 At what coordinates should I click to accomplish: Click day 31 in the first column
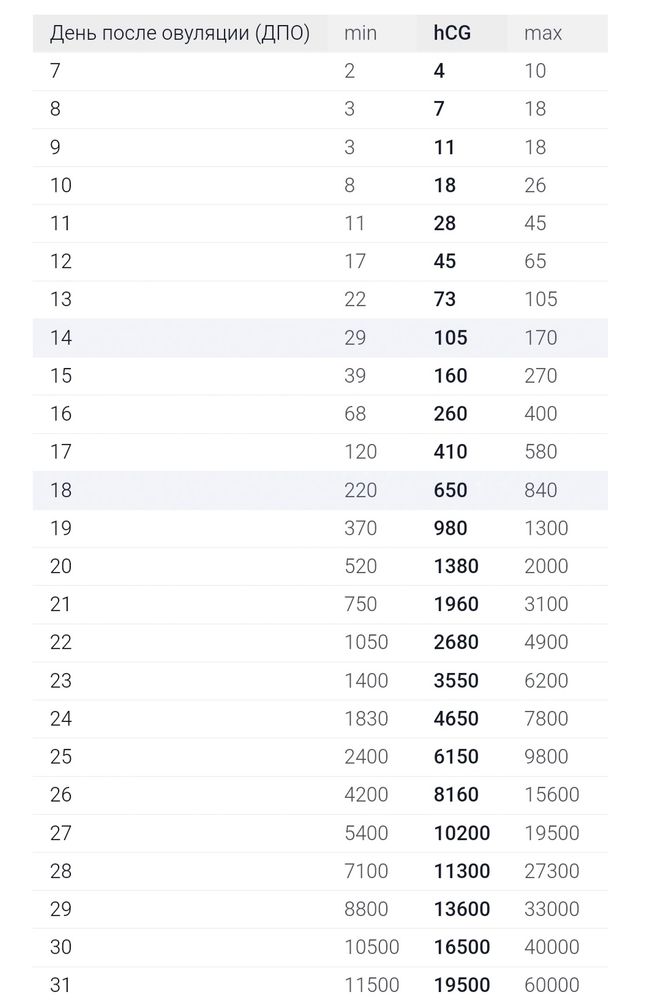61,985
